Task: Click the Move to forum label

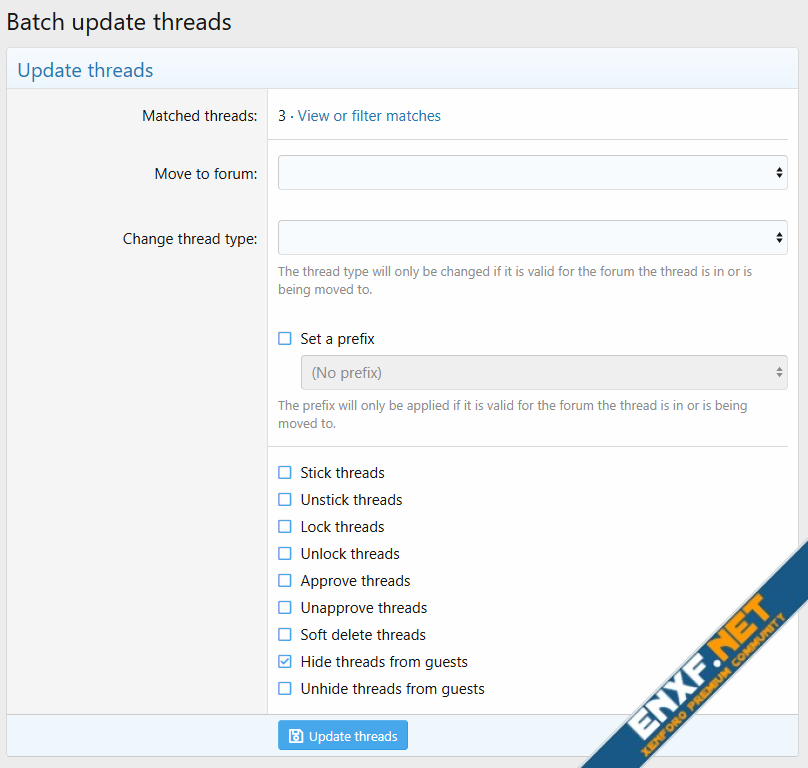Action: (x=205, y=174)
